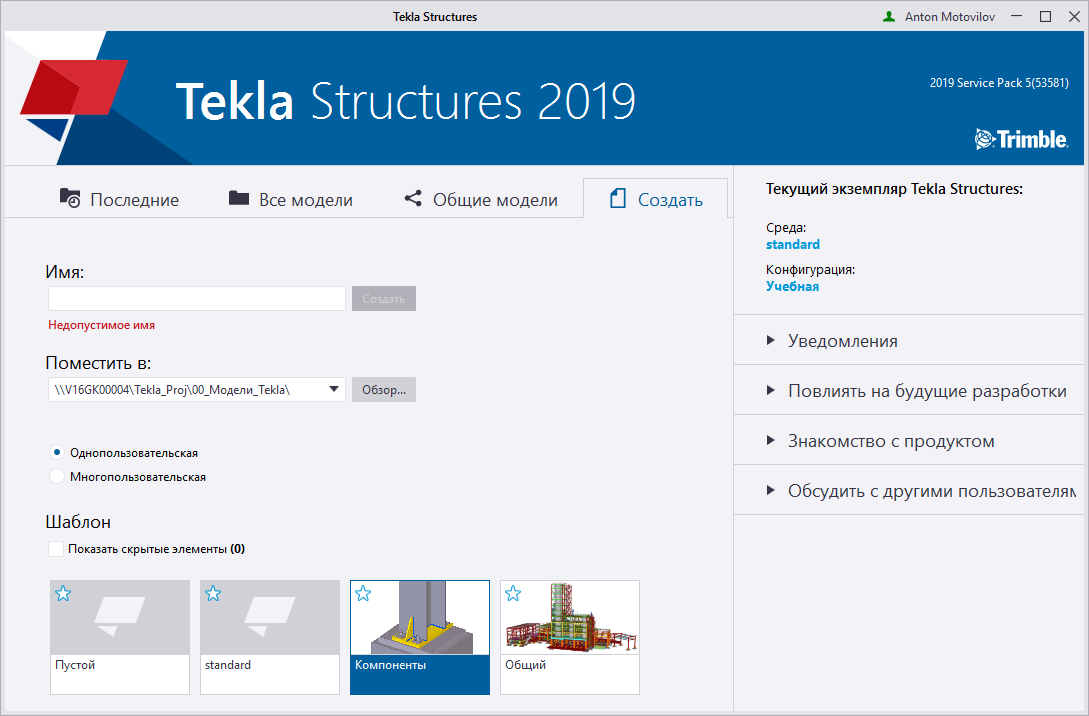The height and width of the screenshot is (716, 1089).
Task: Click the recent models clock-folder icon
Action: (69, 199)
